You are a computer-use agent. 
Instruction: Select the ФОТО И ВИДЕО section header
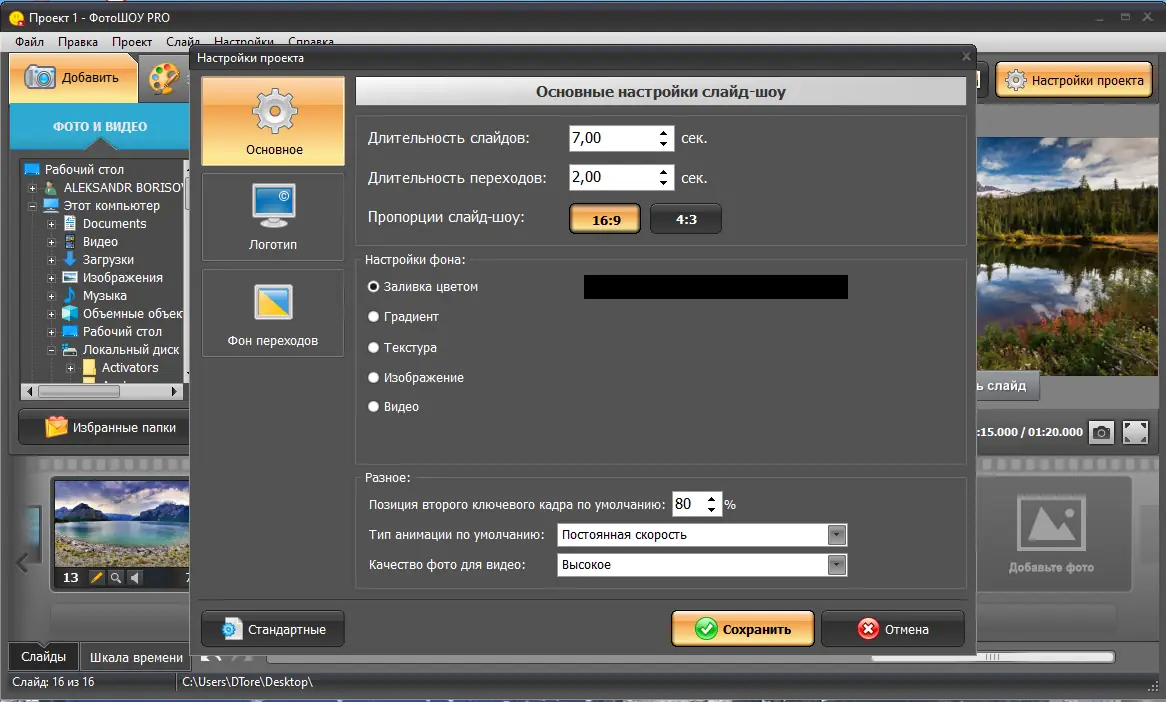click(100, 126)
